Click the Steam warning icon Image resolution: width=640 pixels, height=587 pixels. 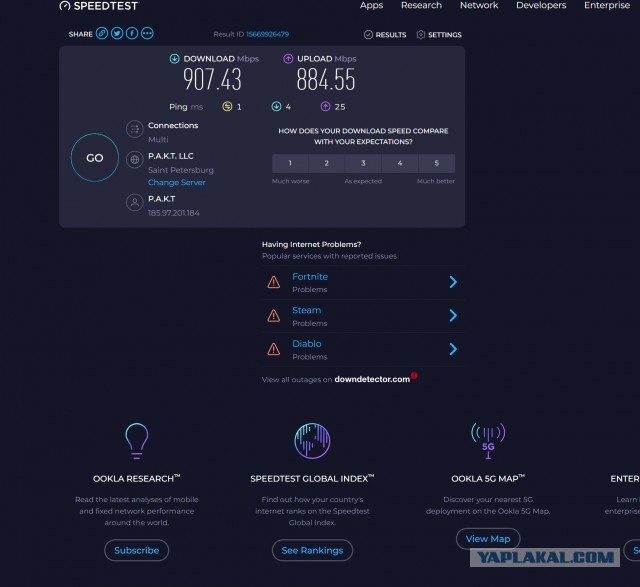coord(273,316)
